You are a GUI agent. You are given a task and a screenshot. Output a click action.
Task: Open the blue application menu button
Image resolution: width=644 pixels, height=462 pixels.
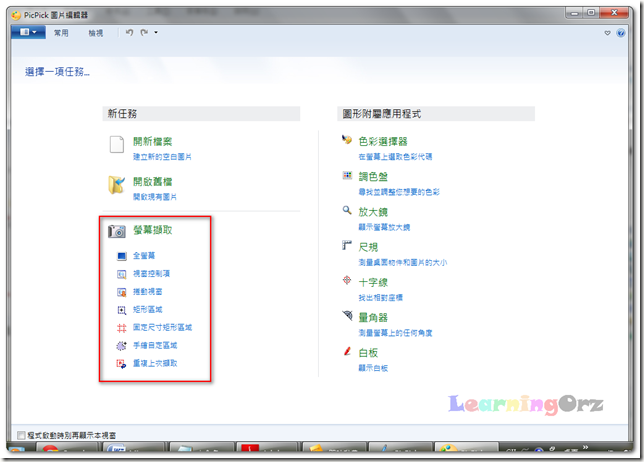tap(28, 32)
